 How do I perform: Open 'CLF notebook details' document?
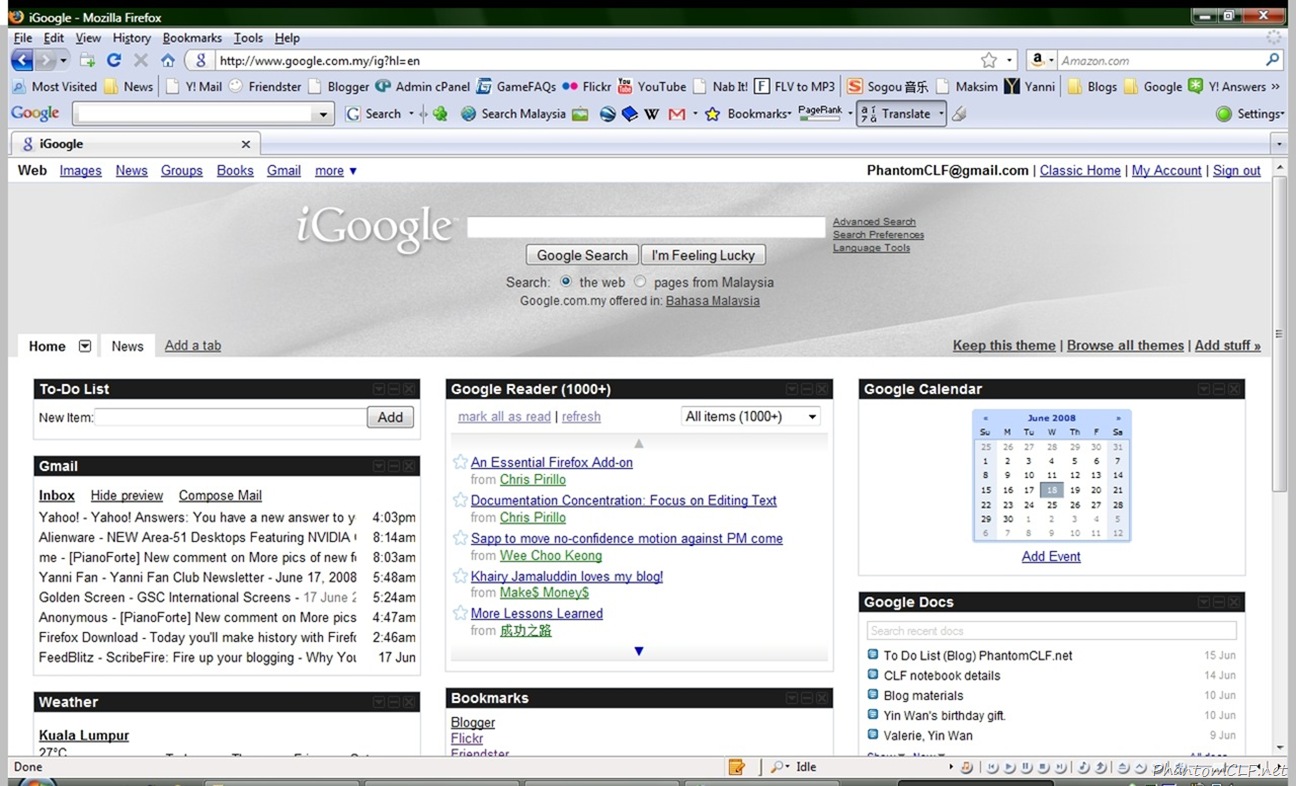942,675
